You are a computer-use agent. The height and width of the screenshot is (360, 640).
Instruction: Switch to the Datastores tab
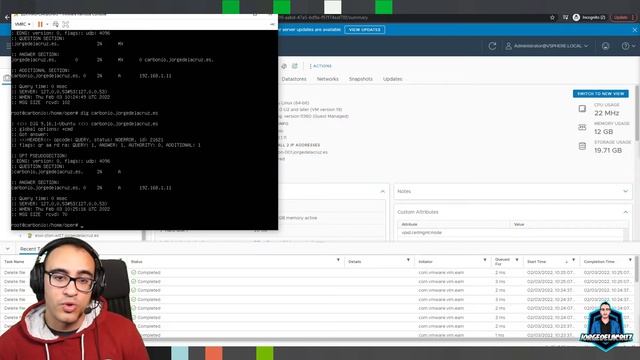294,79
